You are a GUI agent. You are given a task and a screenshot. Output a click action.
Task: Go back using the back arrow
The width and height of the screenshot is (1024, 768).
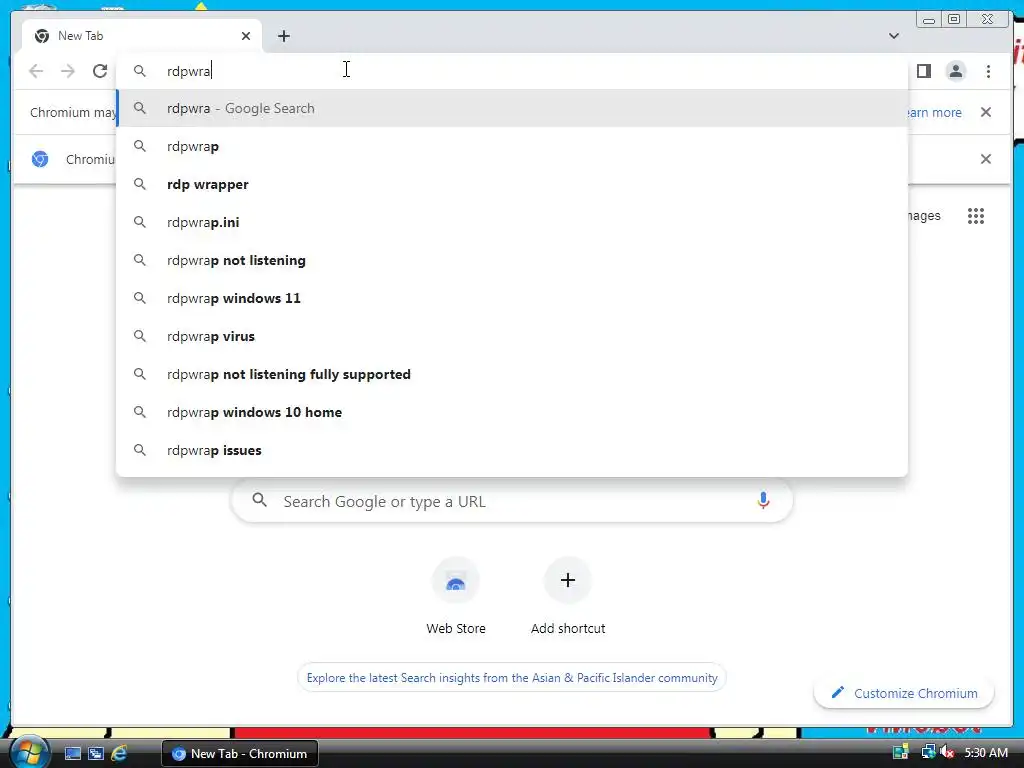(x=36, y=71)
